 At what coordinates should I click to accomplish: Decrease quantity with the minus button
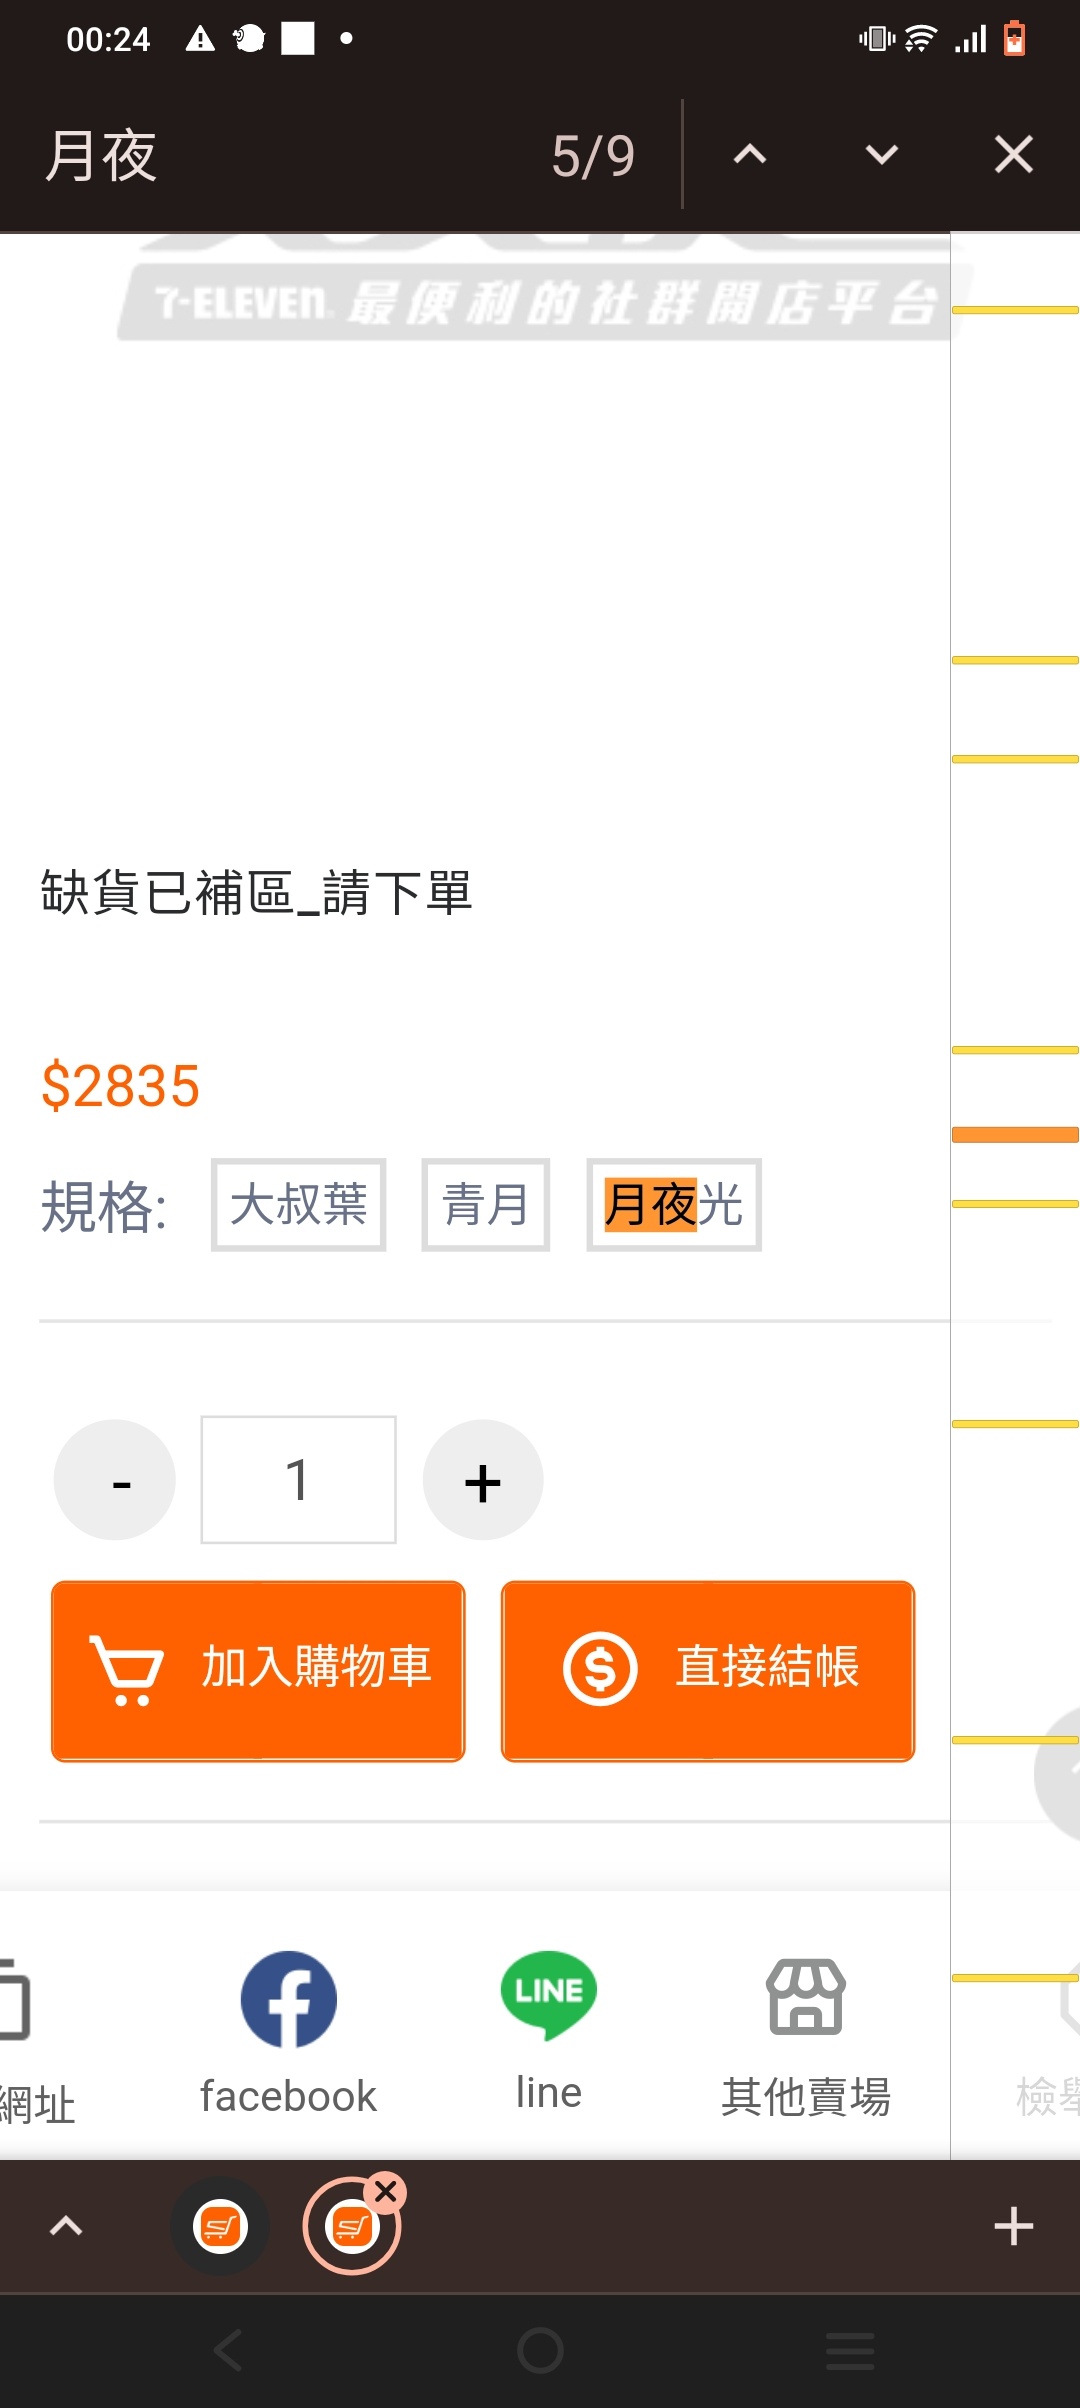(115, 1480)
